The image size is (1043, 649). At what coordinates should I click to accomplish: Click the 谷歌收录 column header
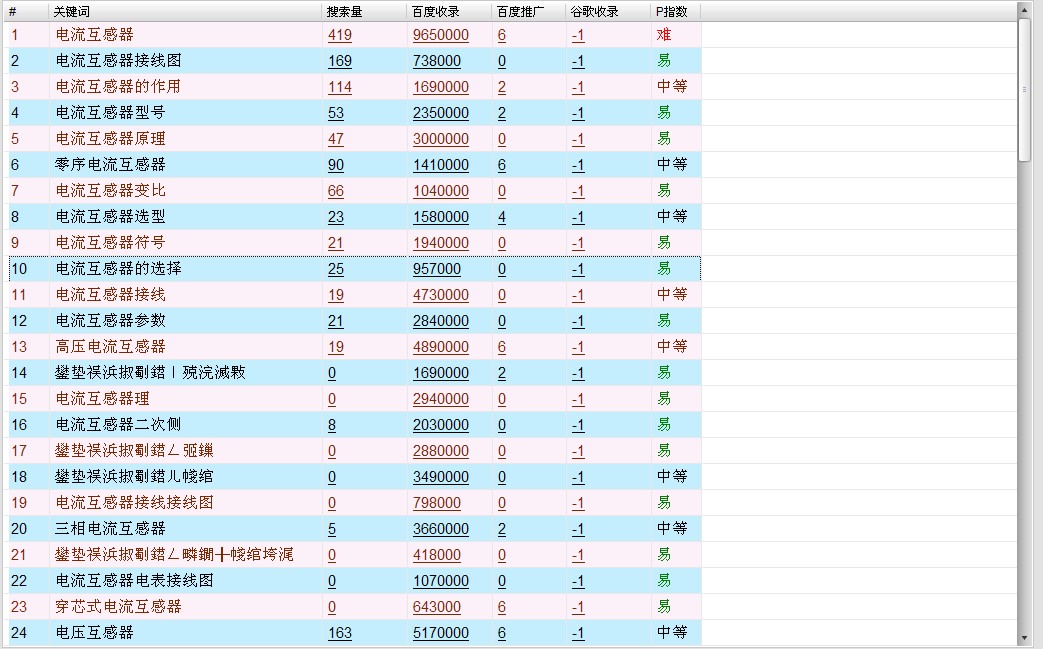(x=595, y=12)
